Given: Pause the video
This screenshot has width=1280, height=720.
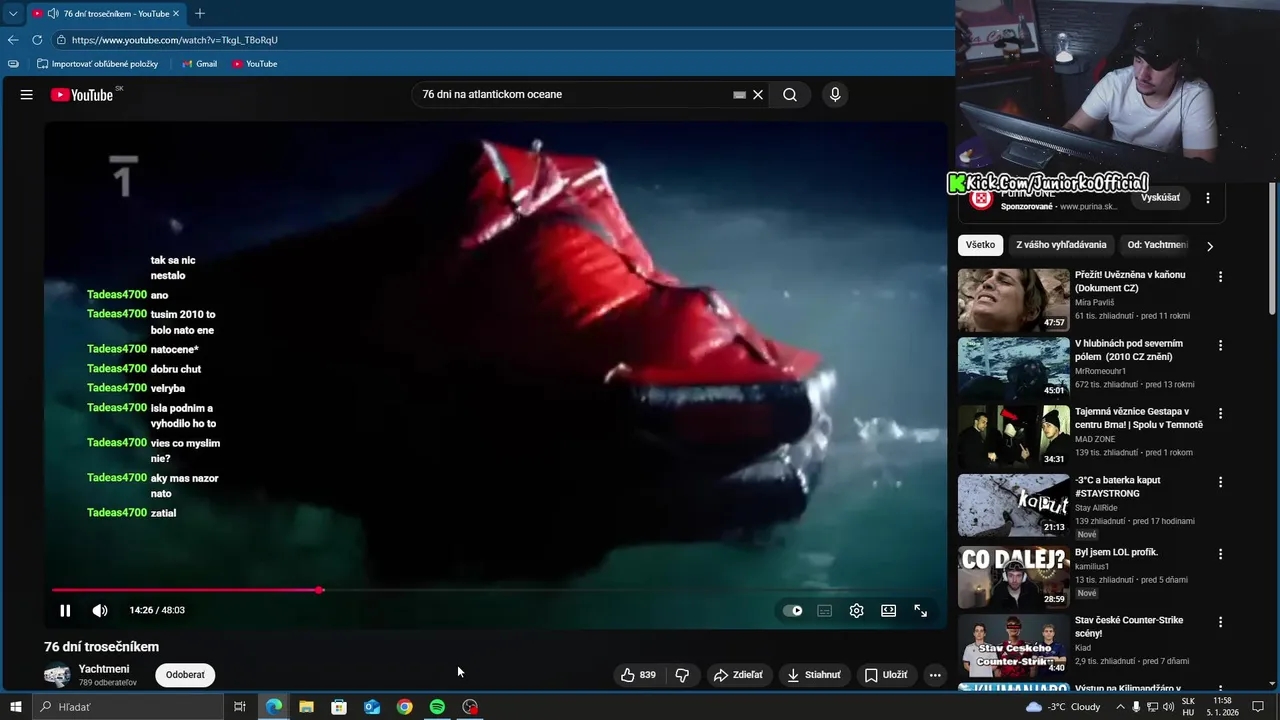Looking at the screenshot, I should [65, 611].
